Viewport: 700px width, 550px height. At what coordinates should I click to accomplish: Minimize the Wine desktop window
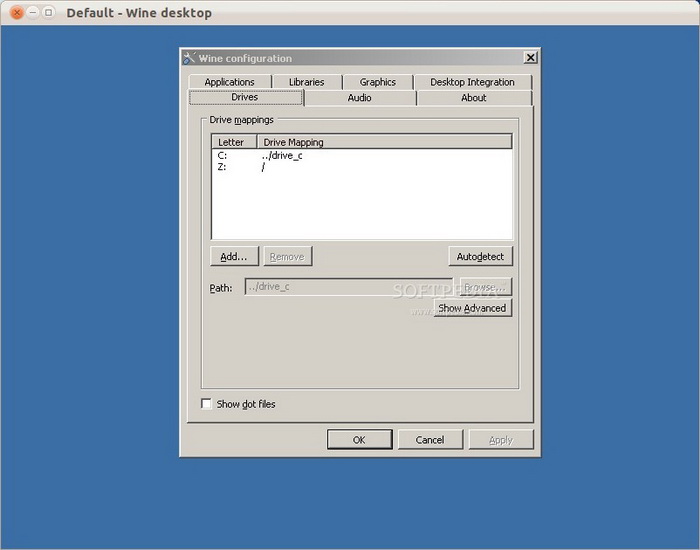pos(33,12)
